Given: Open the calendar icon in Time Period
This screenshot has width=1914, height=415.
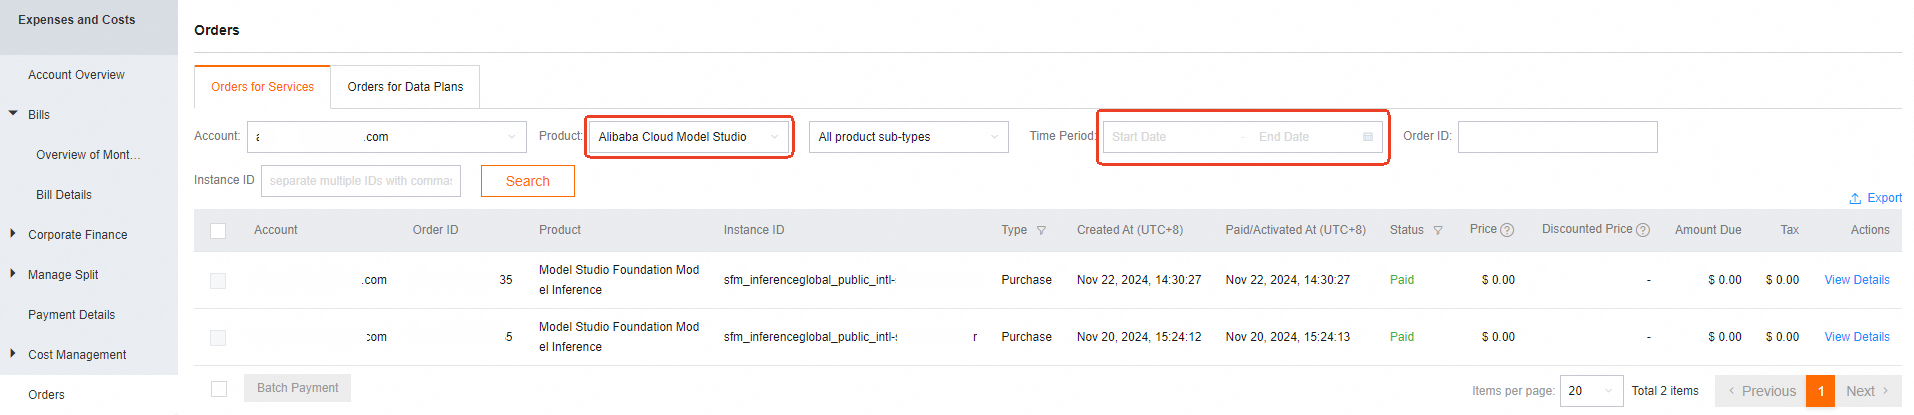Looking at the screenshot, I should (1368, 137).
